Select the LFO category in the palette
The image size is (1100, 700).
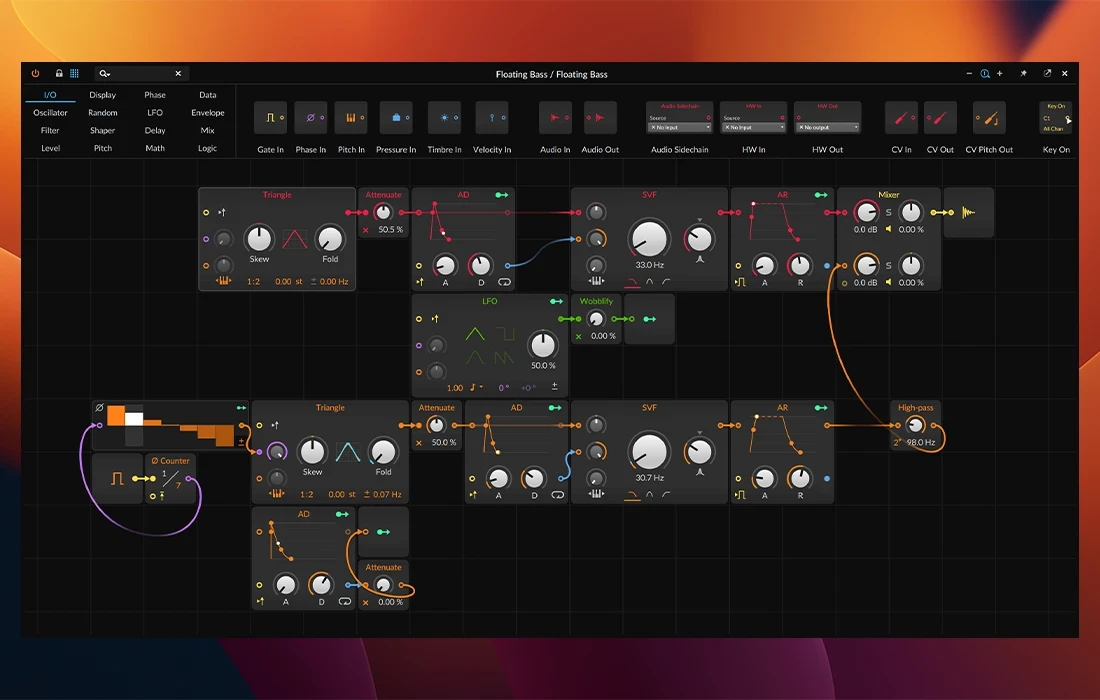[154, 112]
